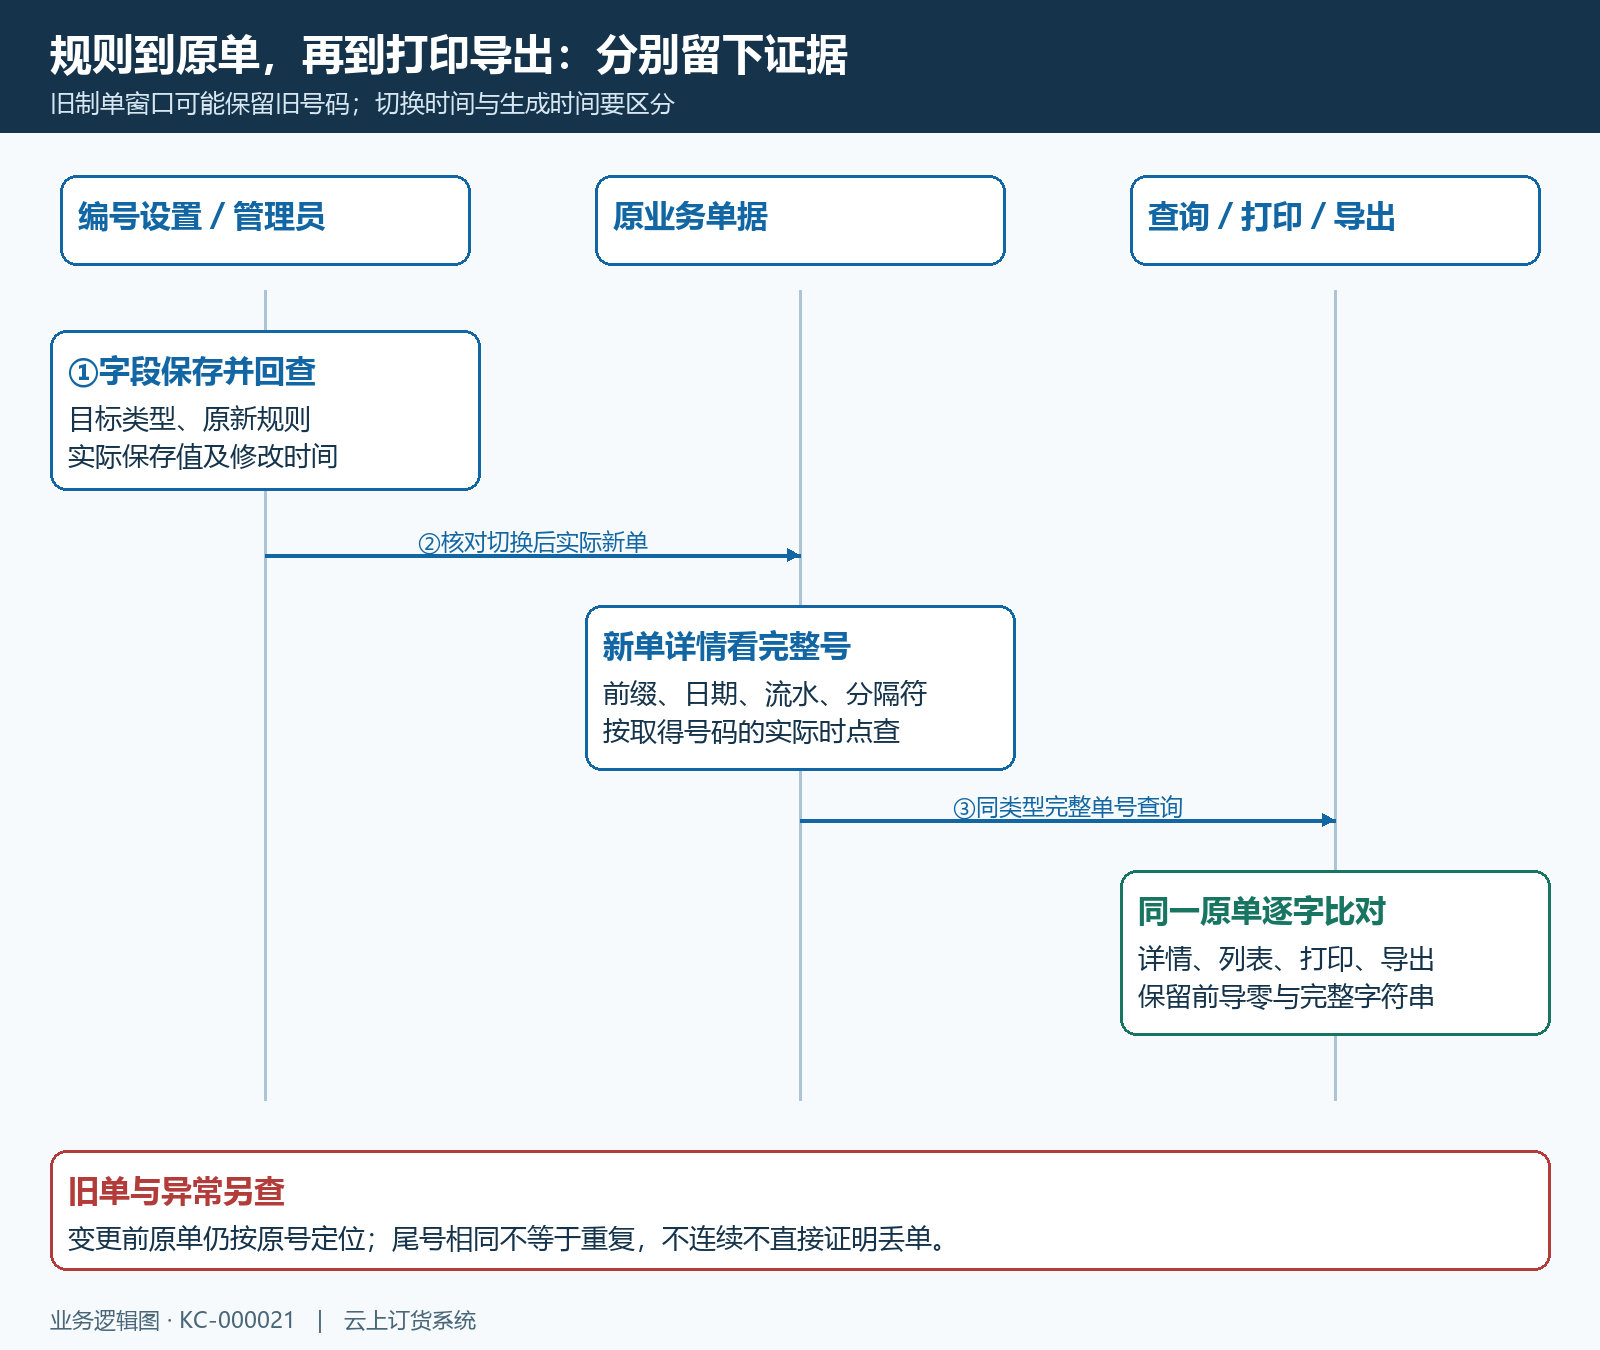Click the subtitle starting with 旧制单窗口可能保留旧号码
The width and height of the screenshot is (1600, 1350).
[x=362, y=104]
